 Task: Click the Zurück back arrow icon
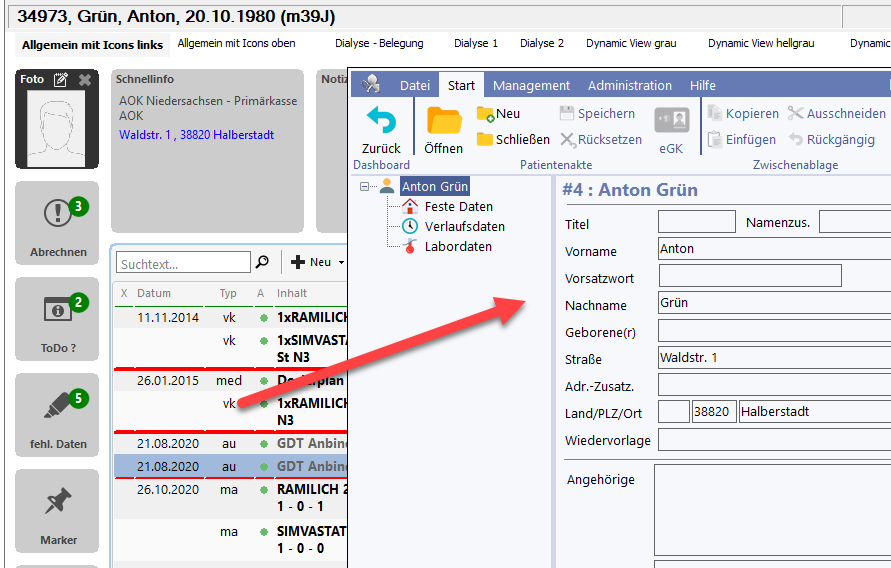(x=381, y=121)
